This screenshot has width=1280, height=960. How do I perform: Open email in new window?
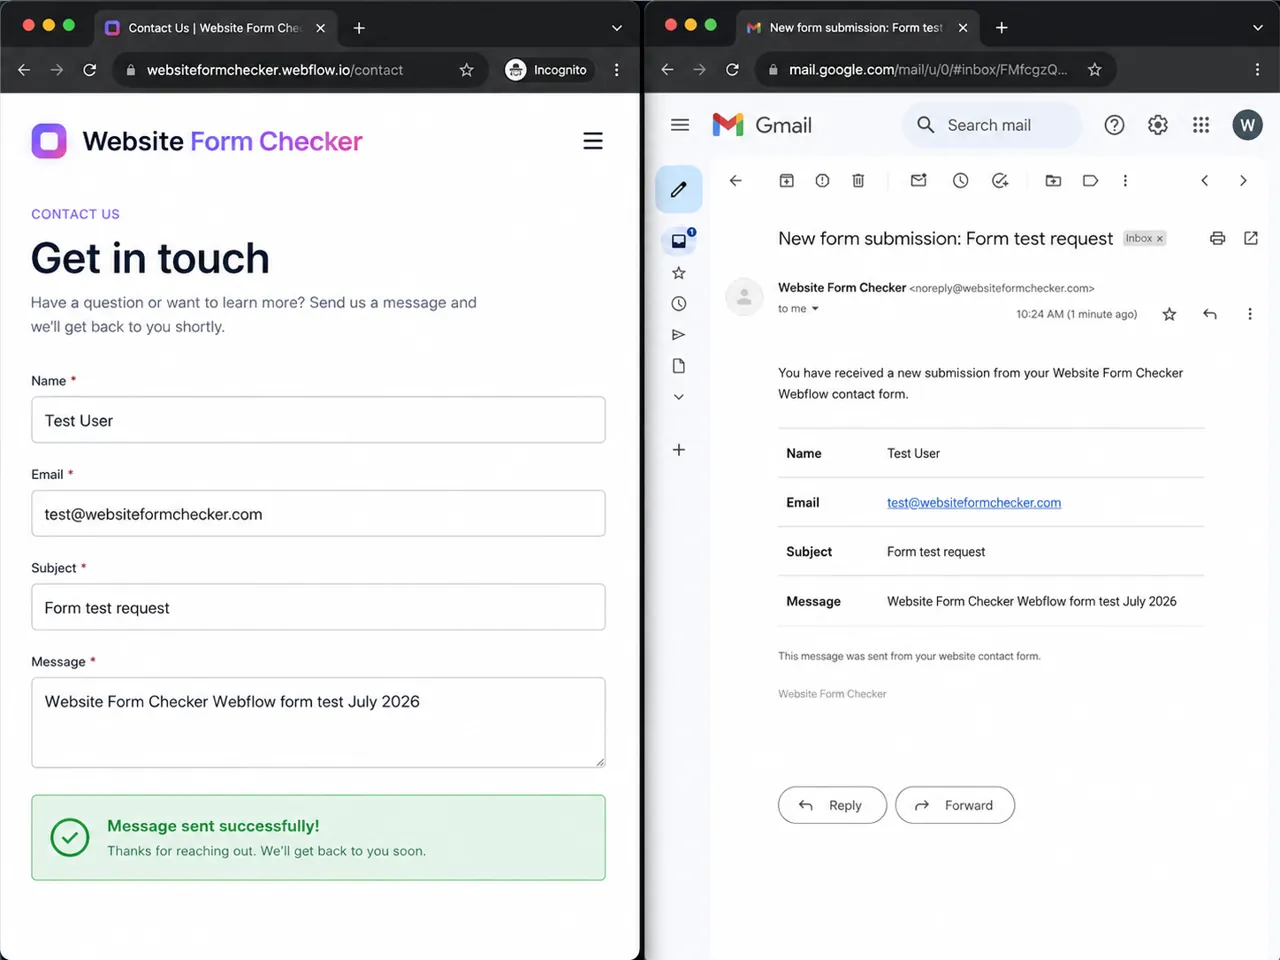point(1251,238)
